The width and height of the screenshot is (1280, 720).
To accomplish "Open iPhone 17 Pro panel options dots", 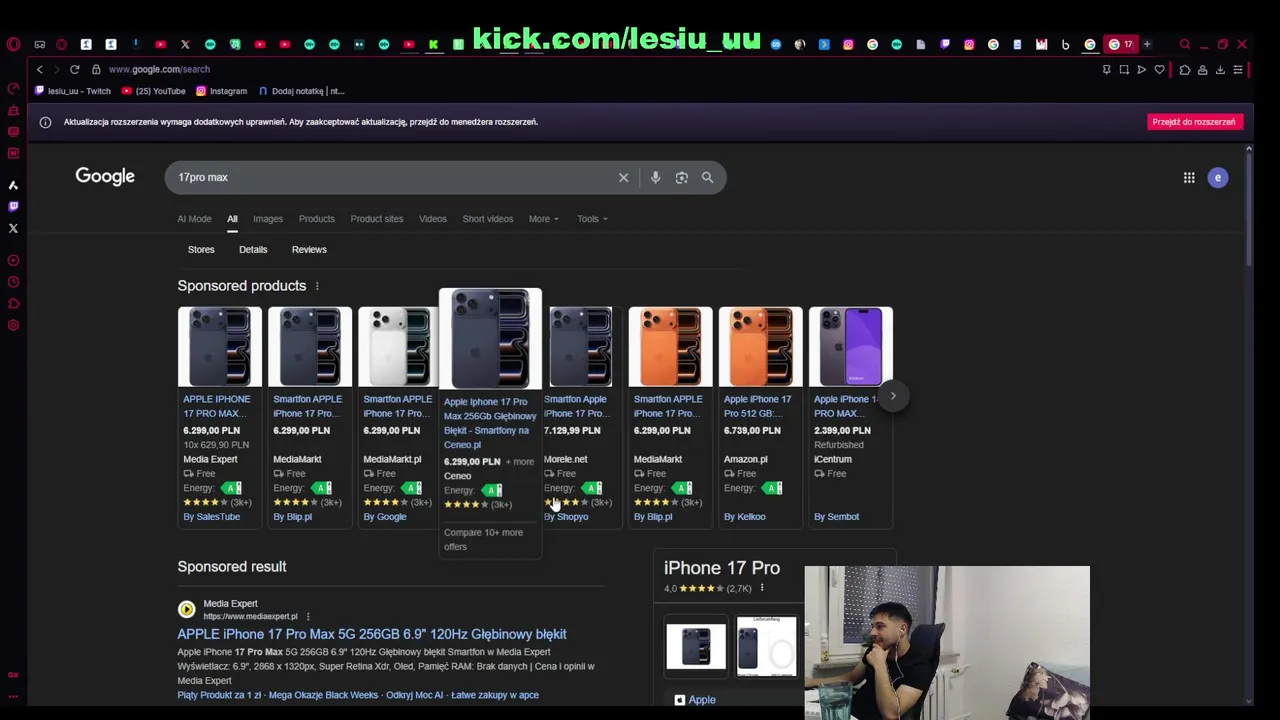I will tap(762, 589).
